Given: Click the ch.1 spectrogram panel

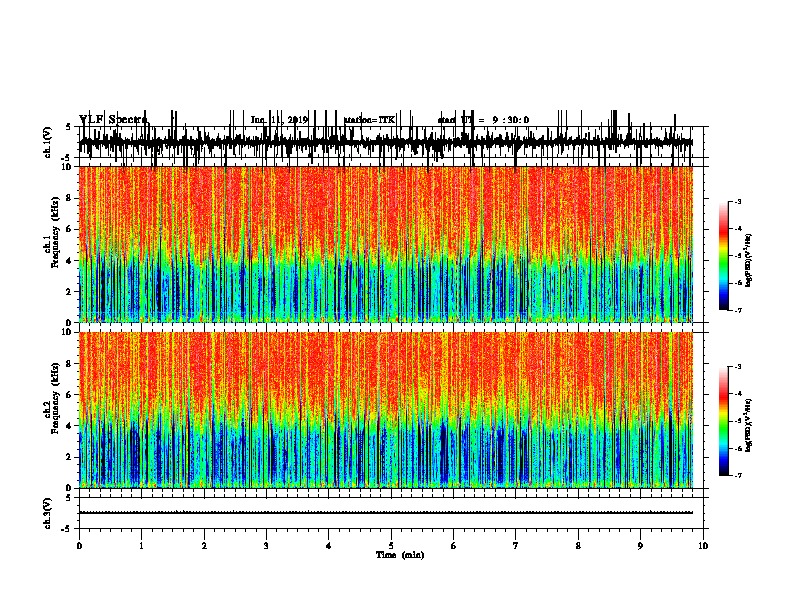Looking at the screenshot, I should point(386,244).
